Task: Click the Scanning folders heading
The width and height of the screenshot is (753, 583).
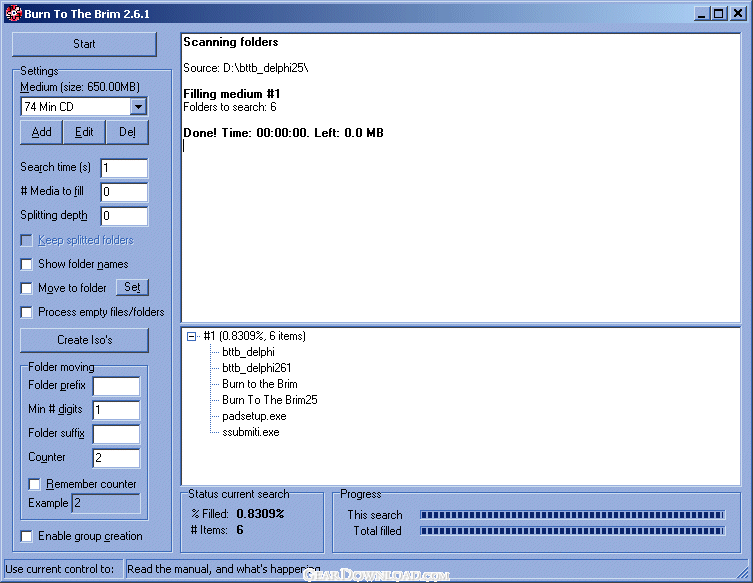Action: pos(231,42)
